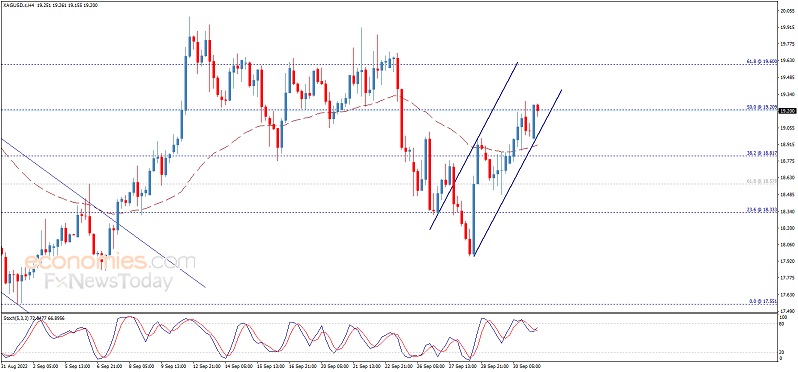Select the 23.6 Fibonacci level label
The height and width of the screenshot is (372, 798).
[761, 209]
